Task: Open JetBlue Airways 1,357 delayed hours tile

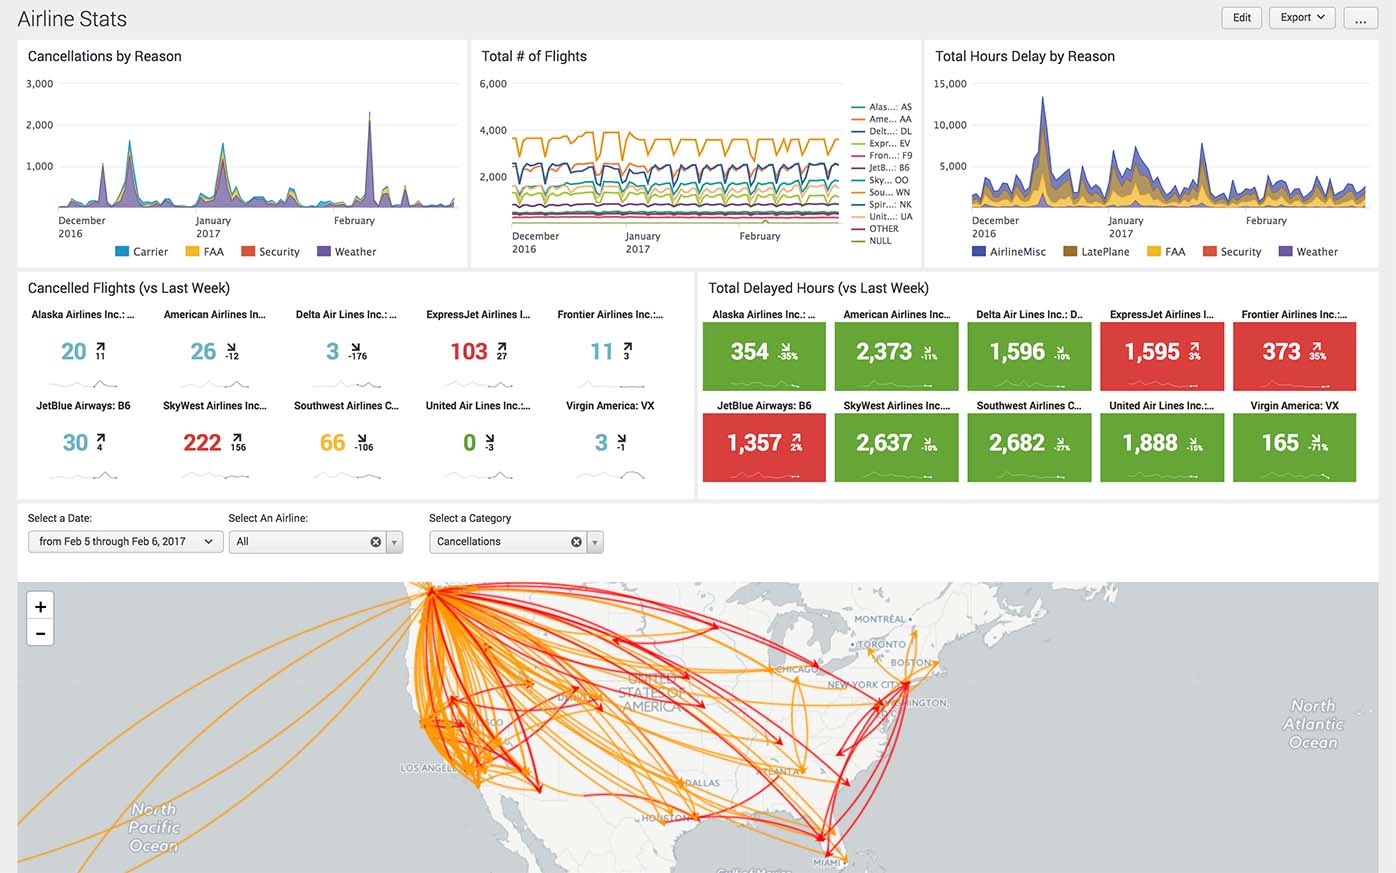Action: pyautogui.click(x=764, y=448)
